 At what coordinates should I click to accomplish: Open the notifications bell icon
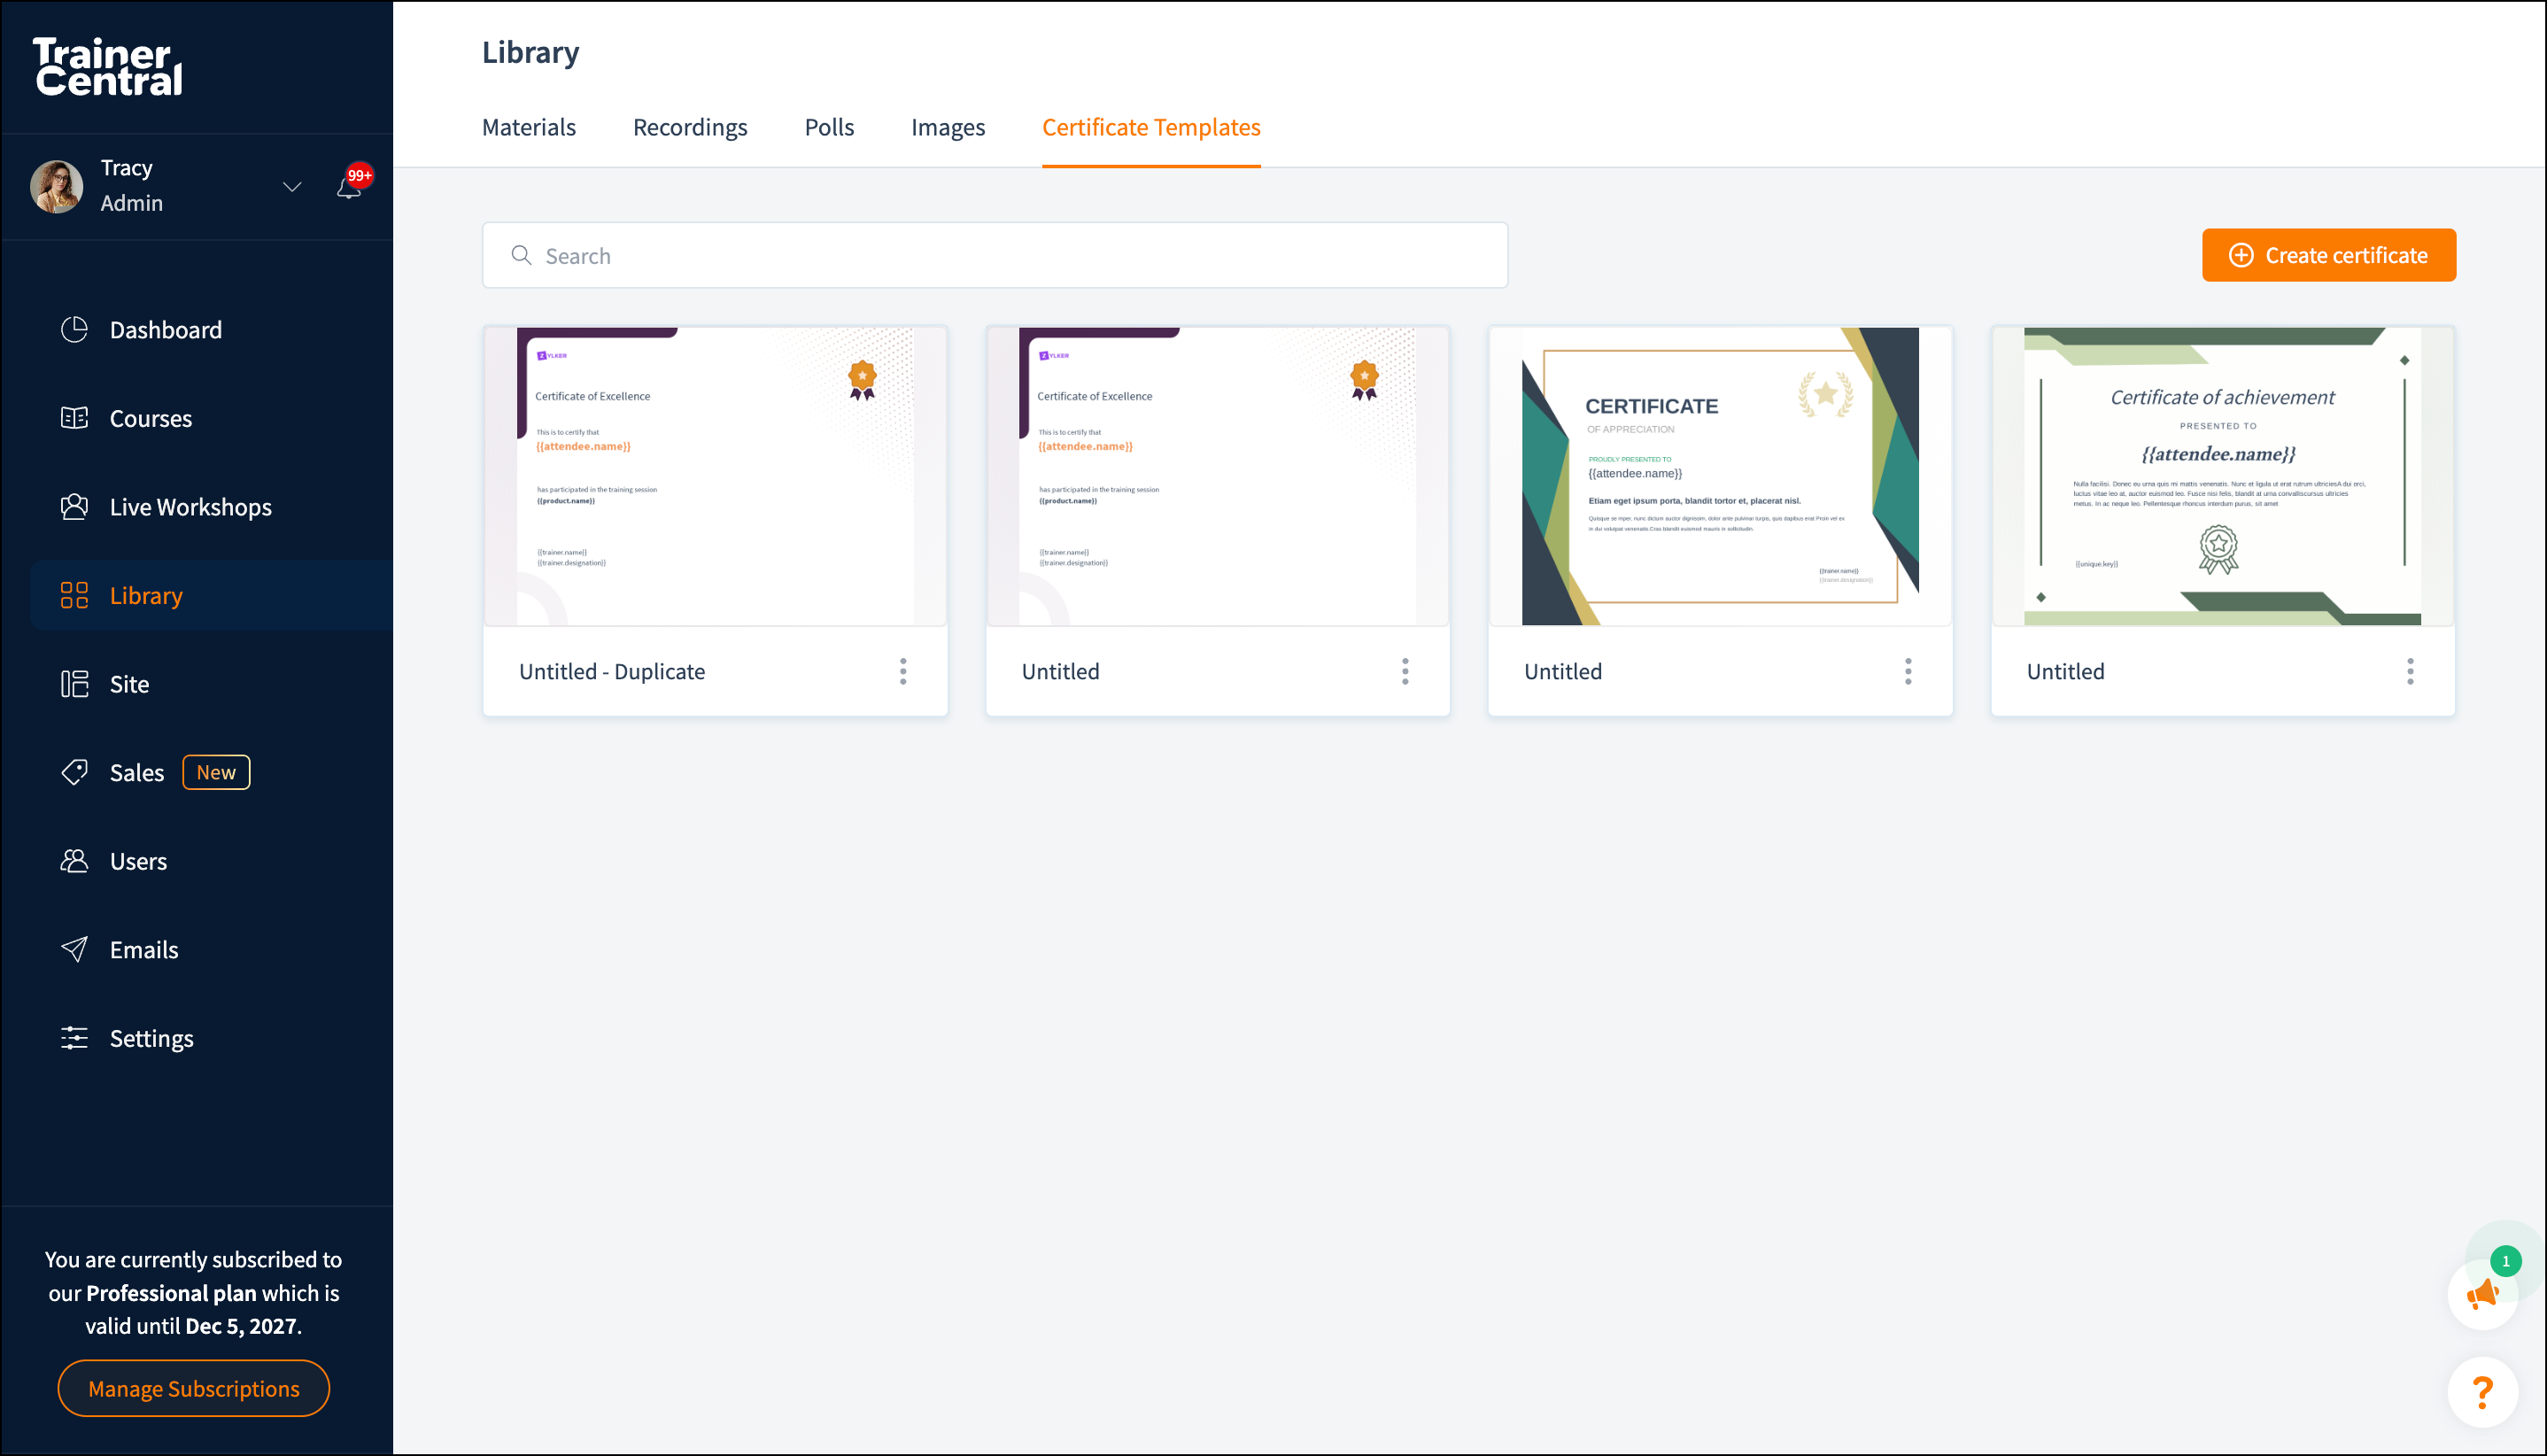pos(348,187)
